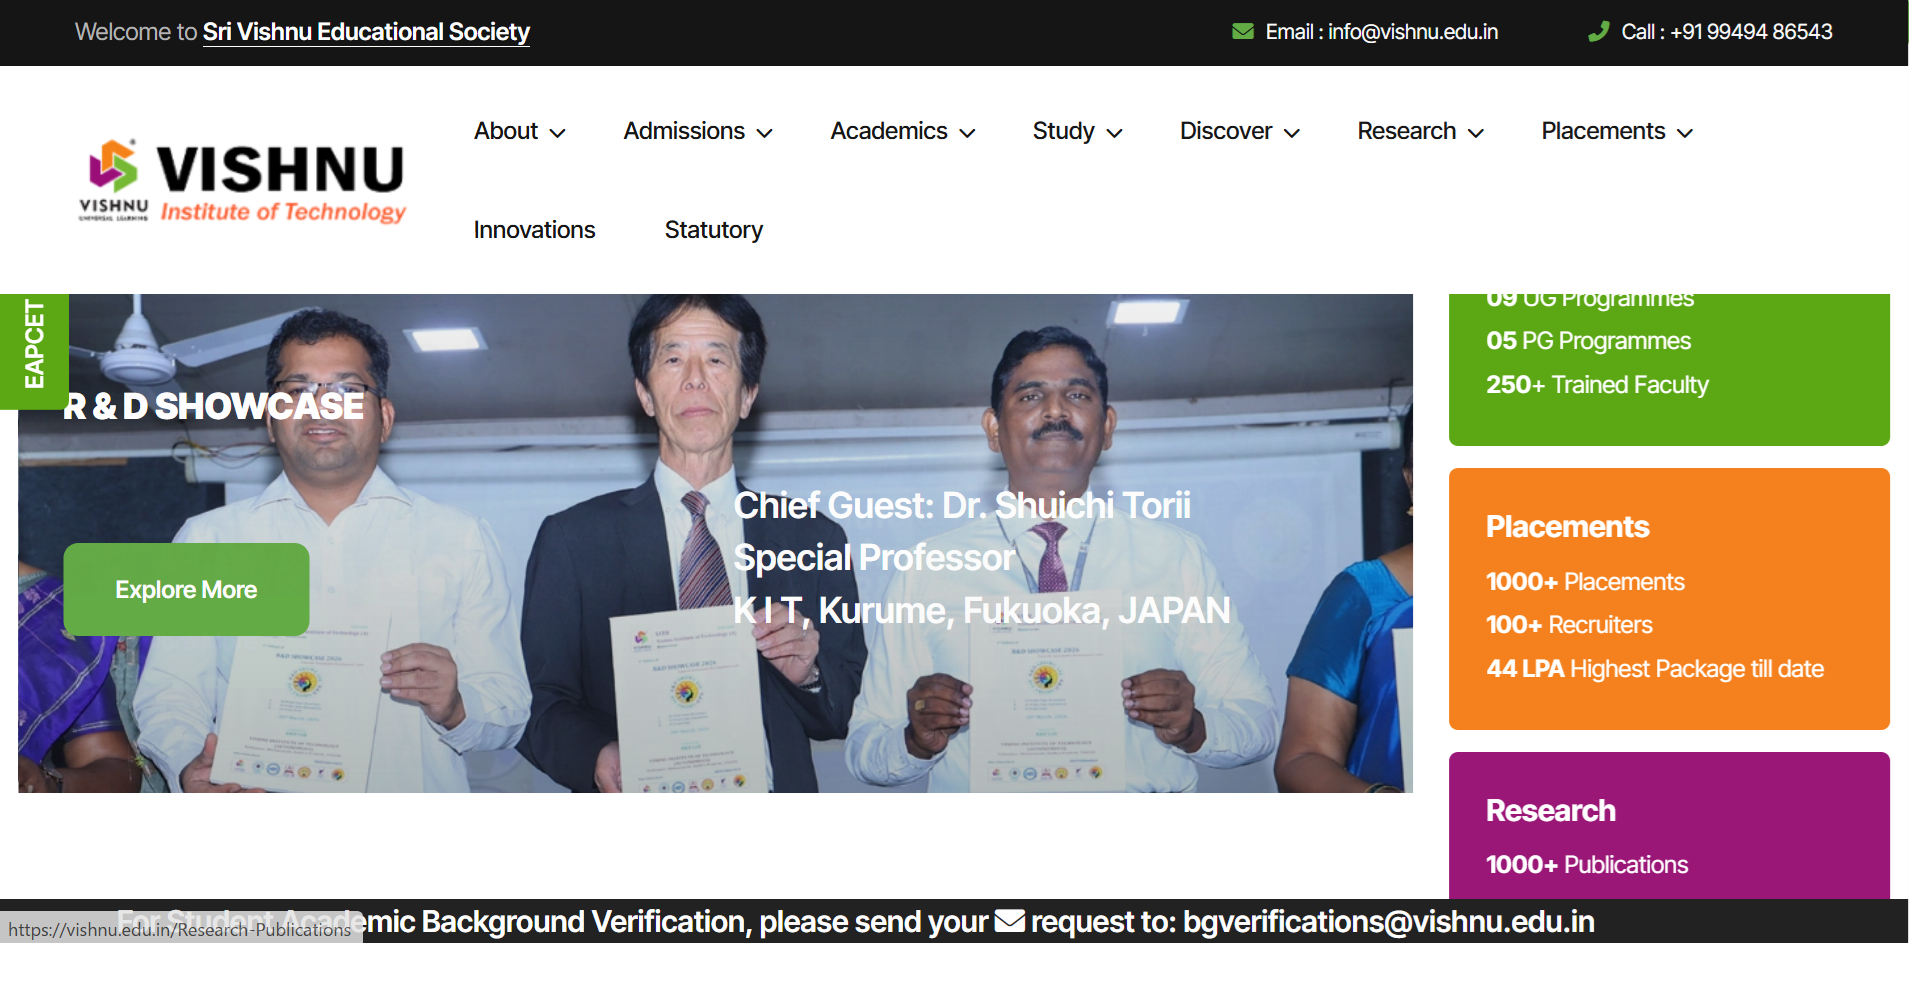The height and width of the screenshot is (1000, 1909).
Task: Click the 1000+ Publications link
Action: (x=1586, y=865)
